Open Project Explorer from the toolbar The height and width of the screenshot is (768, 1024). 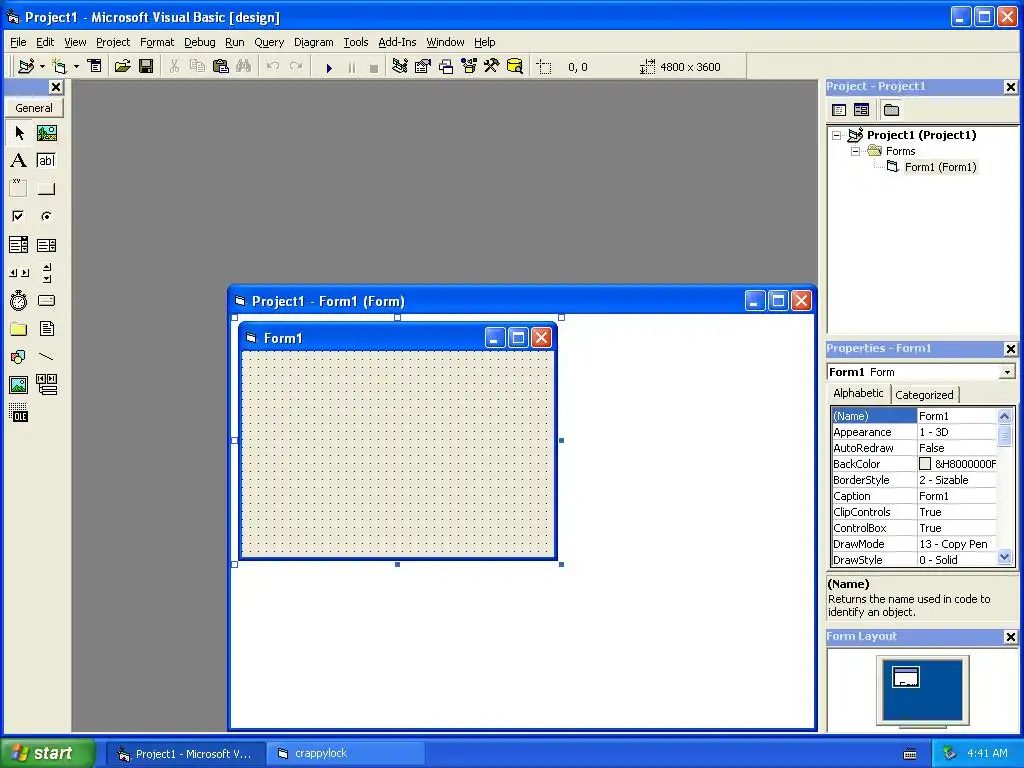(400, 66)
